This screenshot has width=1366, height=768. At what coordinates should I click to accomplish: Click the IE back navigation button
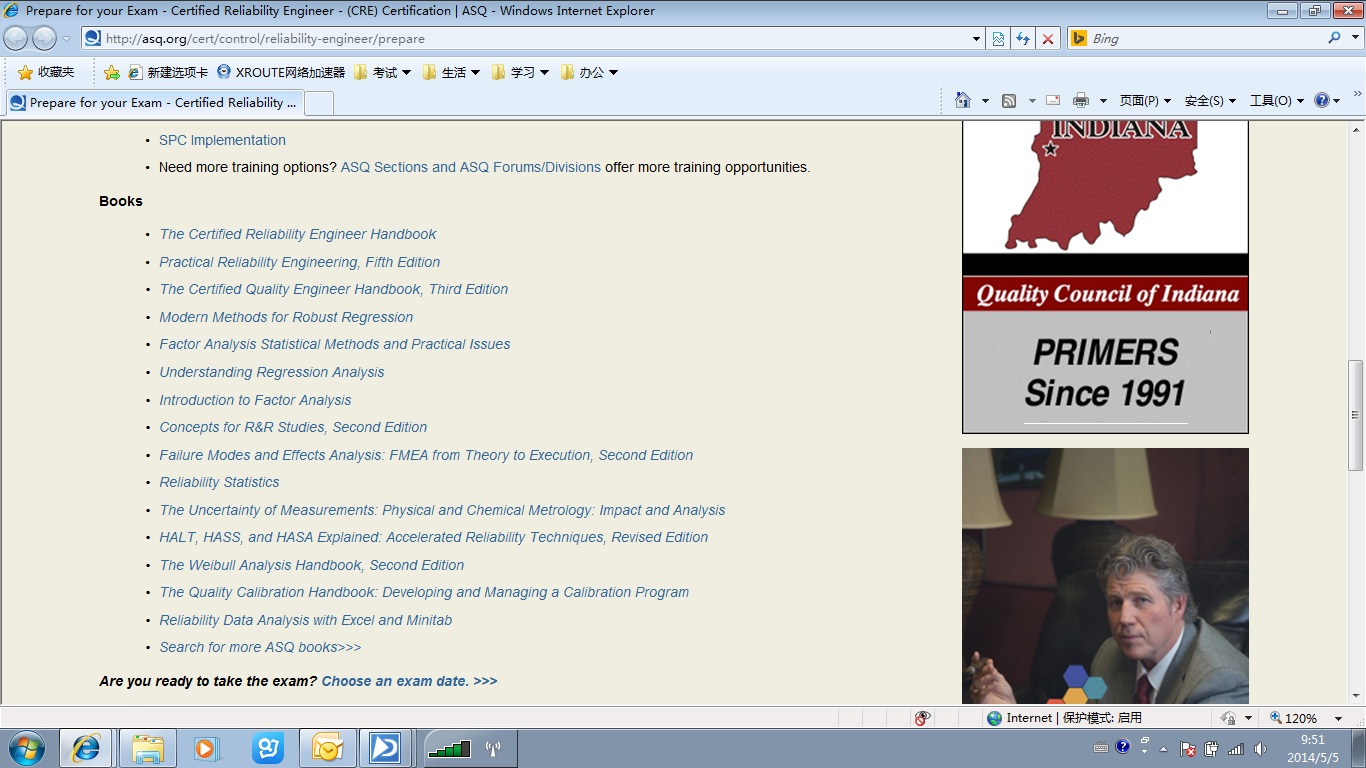(x=16, y=39)
